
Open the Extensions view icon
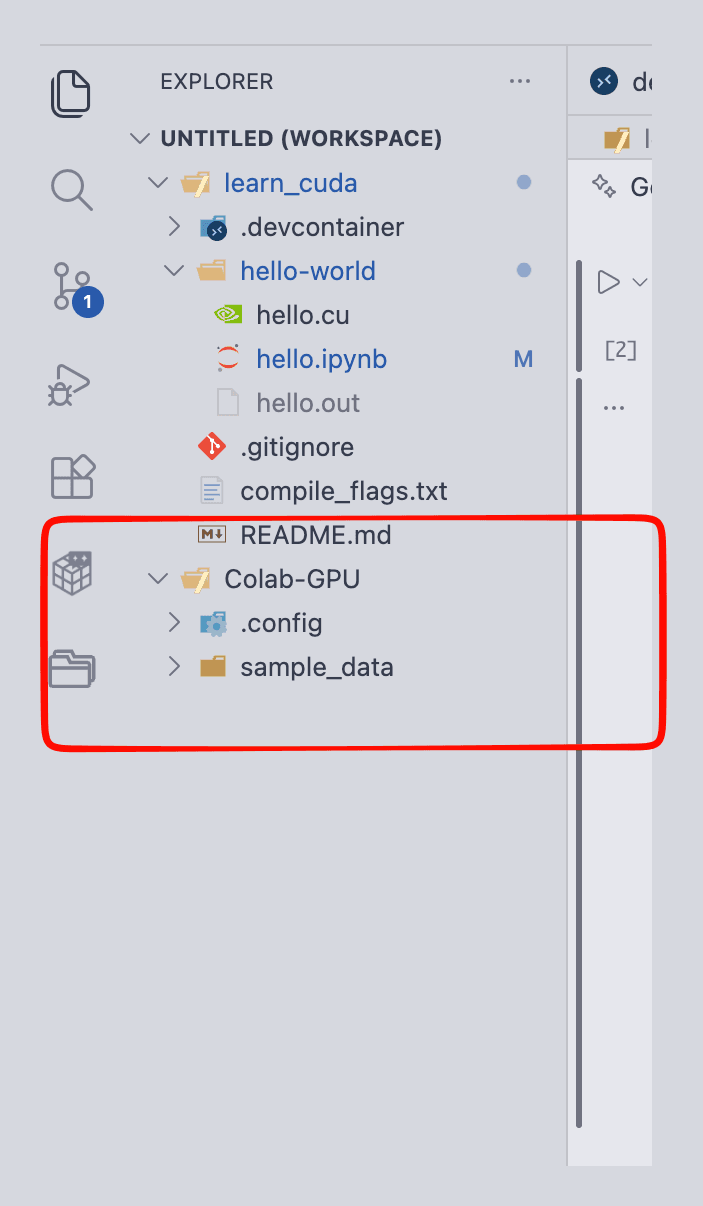pyautogui.click(x=72, y=477)
